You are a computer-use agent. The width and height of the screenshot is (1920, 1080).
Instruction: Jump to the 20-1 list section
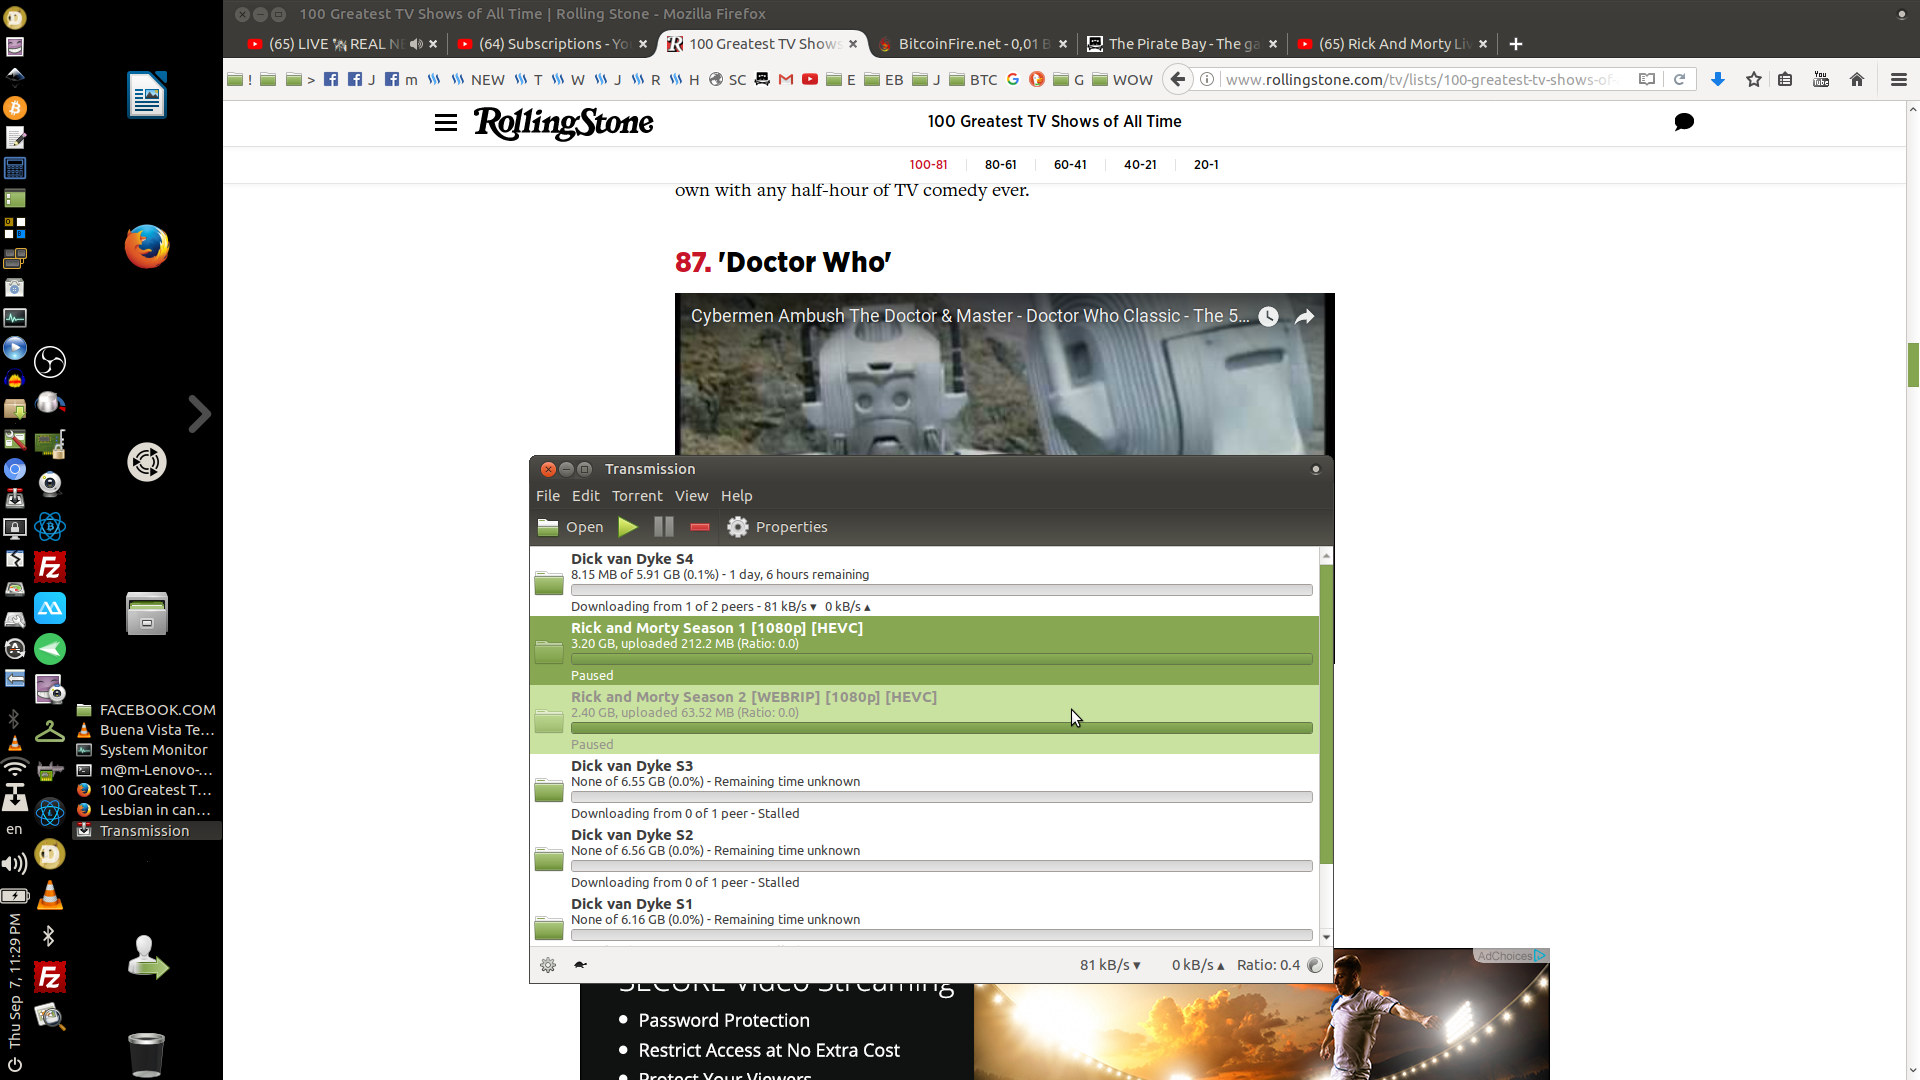[x=1206, y=165]
